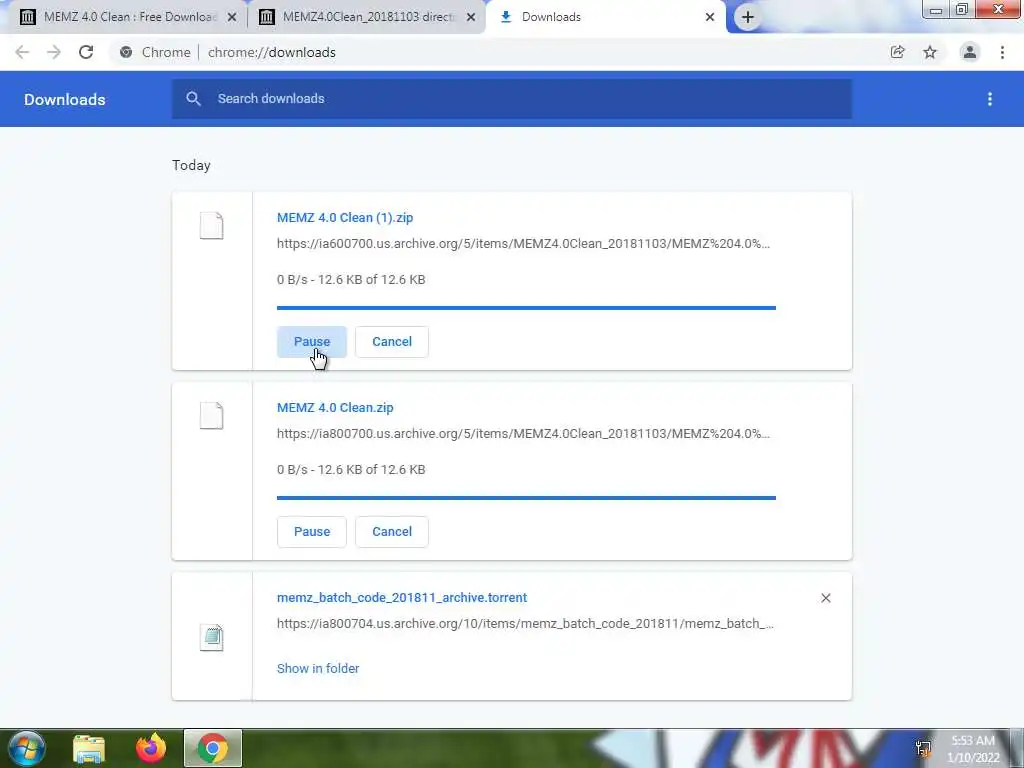Cancel the MEMZ 4.0 Clean.zip download
The height and width of the screenshot is (768, 1024).
[392, 532]
